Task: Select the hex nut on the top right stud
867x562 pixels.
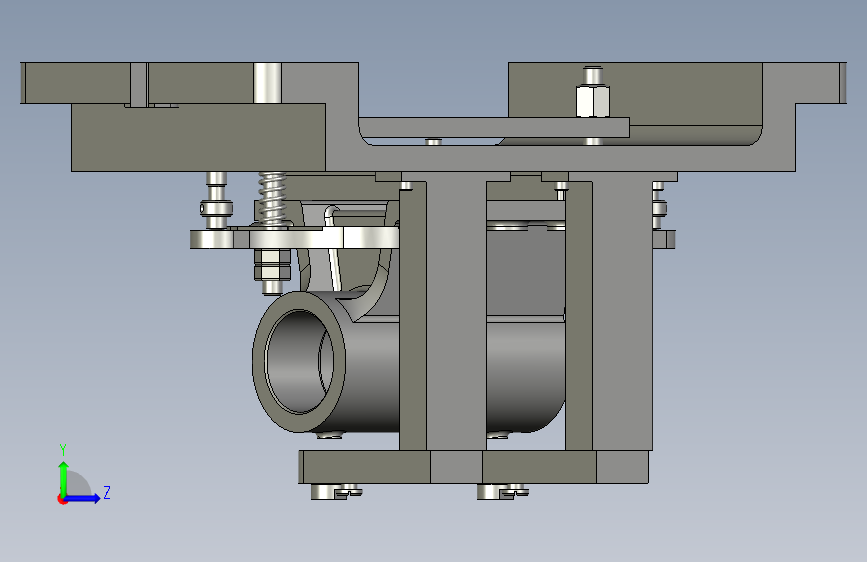Action: 593,101
